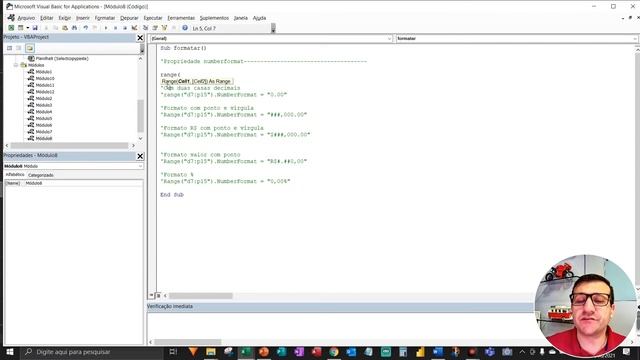640x360 pixels.
Task: Click the Paste toolbar icon
Action: tap(65, 28)
